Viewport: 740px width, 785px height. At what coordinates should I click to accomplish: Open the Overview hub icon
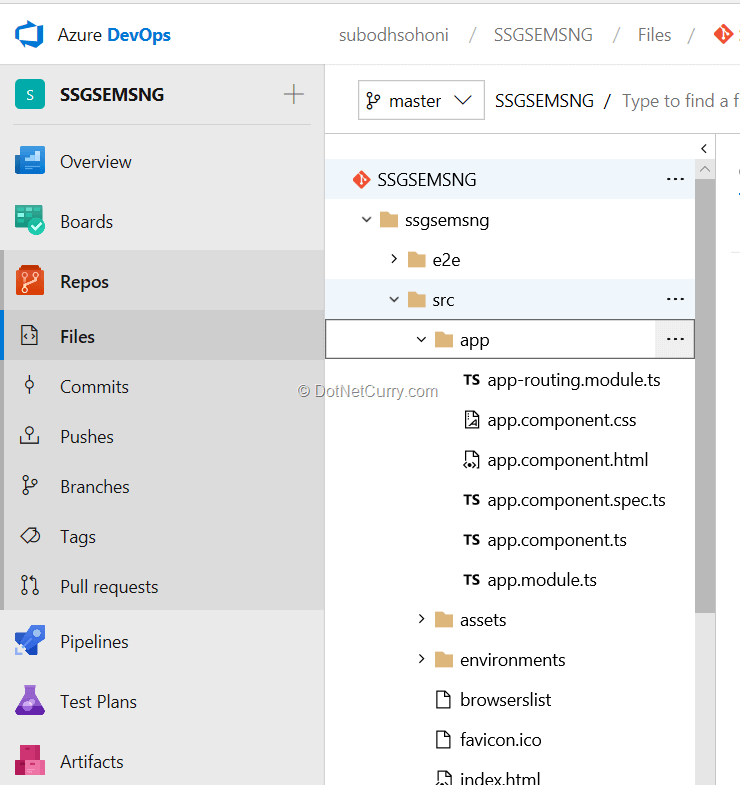tap(30, 160)
